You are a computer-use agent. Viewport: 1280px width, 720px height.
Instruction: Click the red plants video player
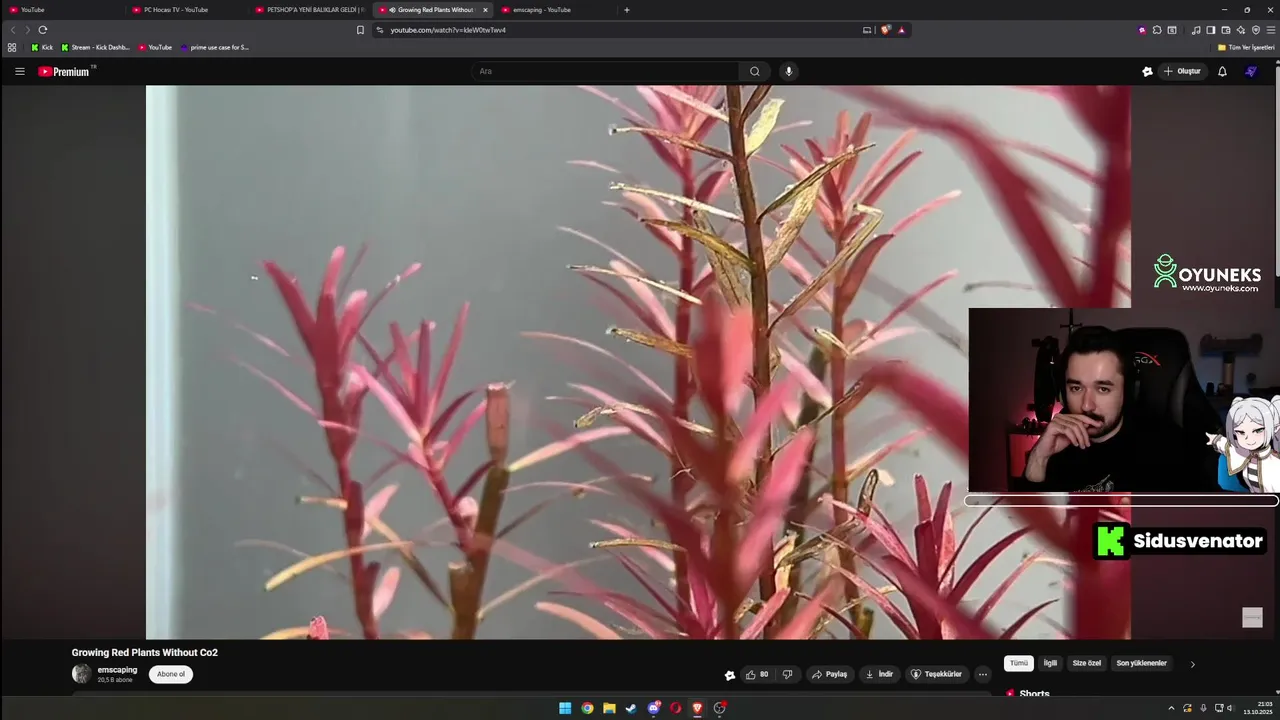point(638,362)
